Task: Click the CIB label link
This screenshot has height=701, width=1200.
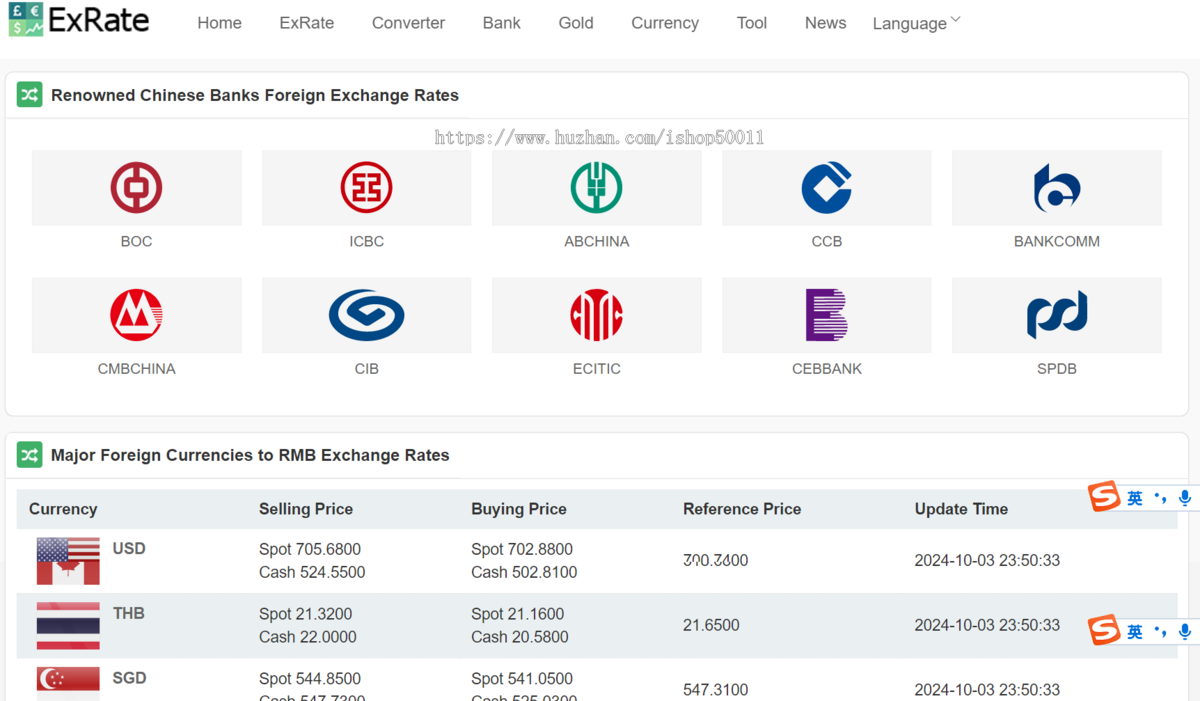Action: point(366,369)
